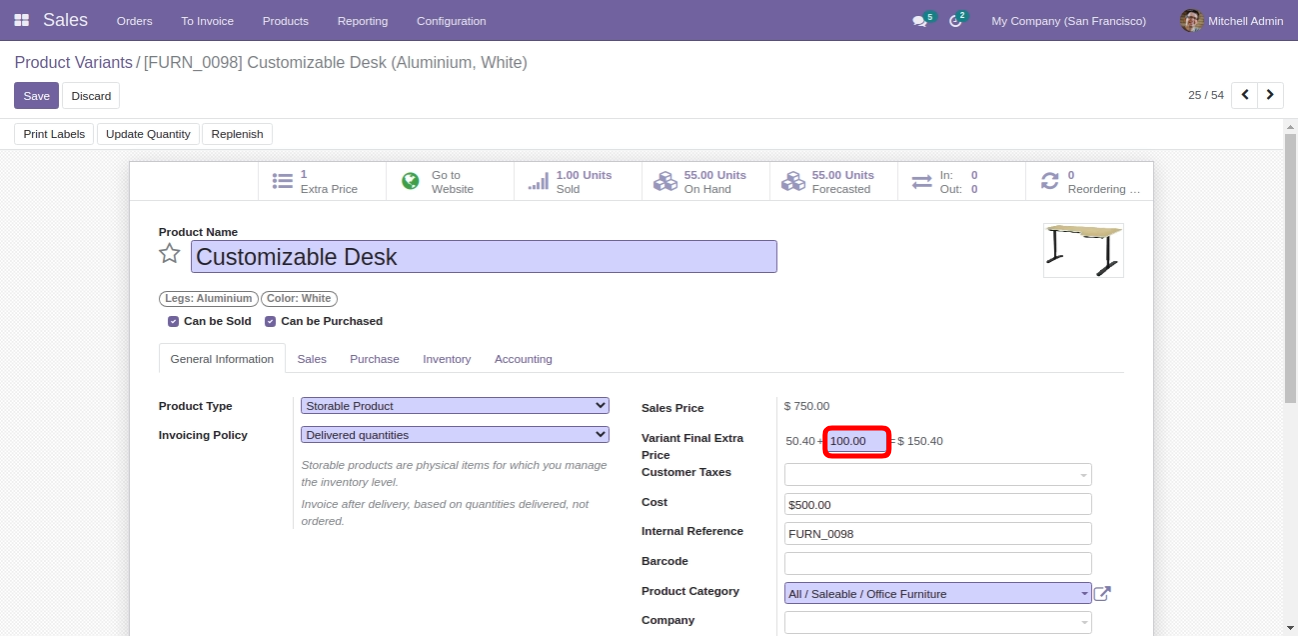Open the apps grid menu icon

[x=22, y=20]
